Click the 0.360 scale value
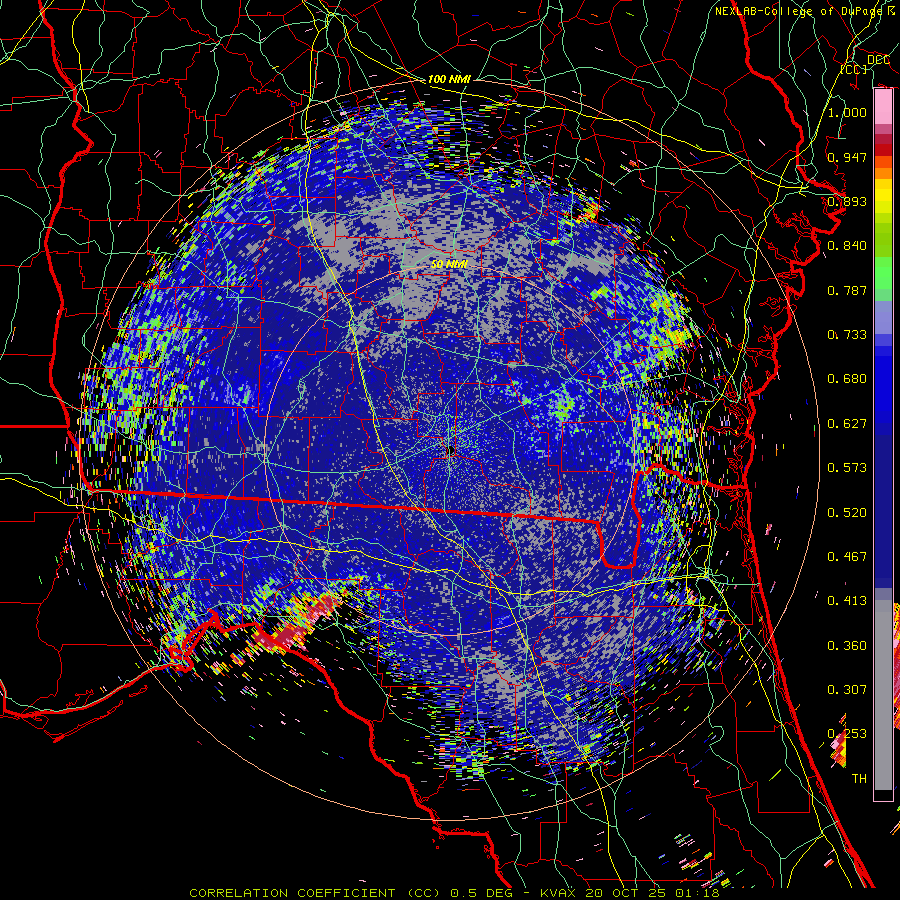Screen dimensions: 900x900 pos(847,646)
